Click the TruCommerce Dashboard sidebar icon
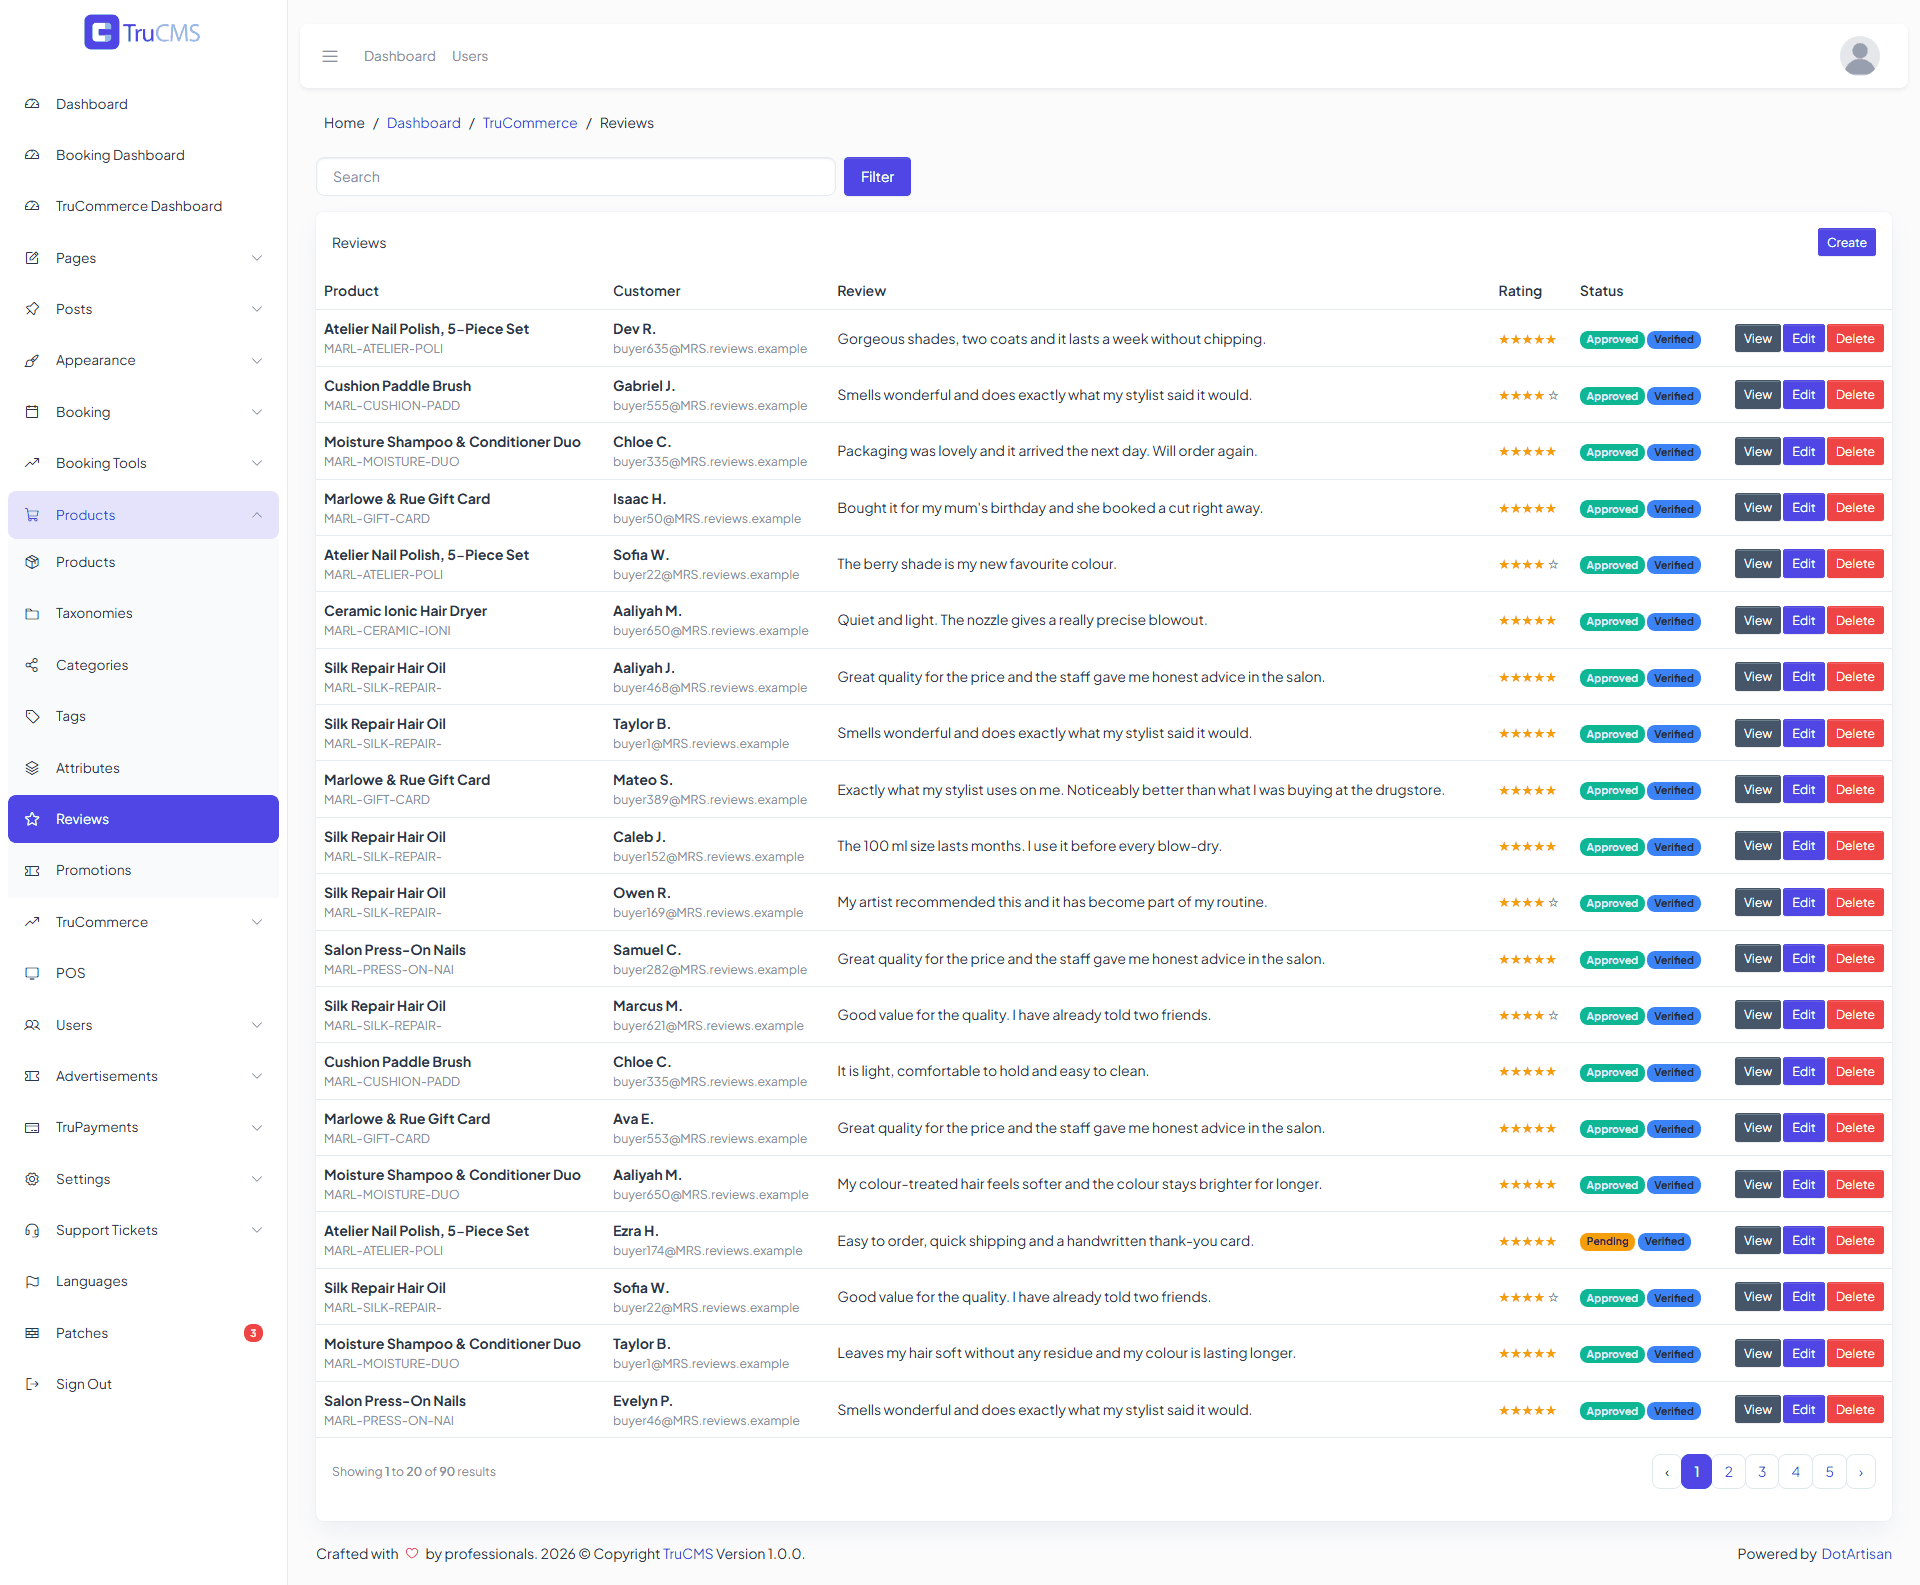This screenshot has height=1585, width=1920. [x=32, y=206]
